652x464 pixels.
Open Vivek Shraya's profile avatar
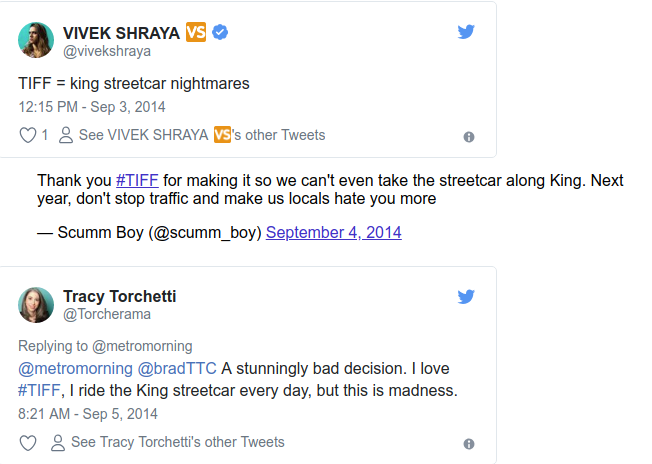pyautogui.click(x=36, y=40)
